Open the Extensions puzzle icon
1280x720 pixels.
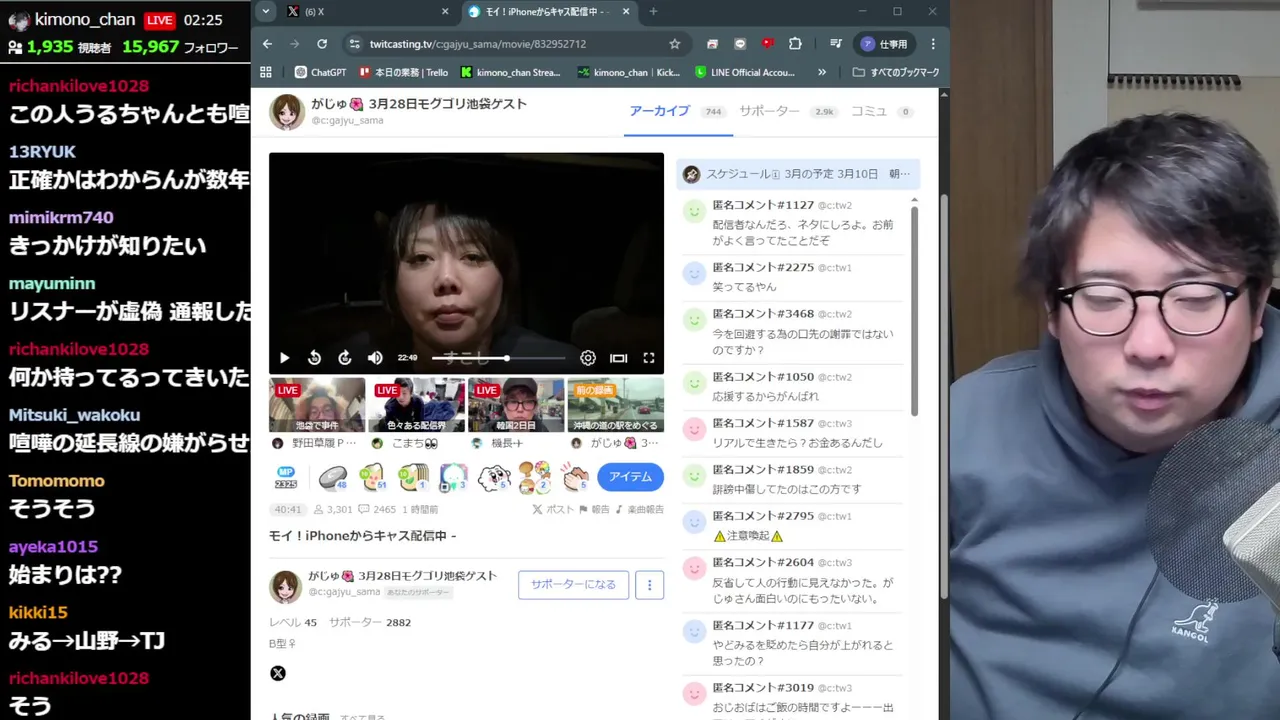tap(795, 44)
